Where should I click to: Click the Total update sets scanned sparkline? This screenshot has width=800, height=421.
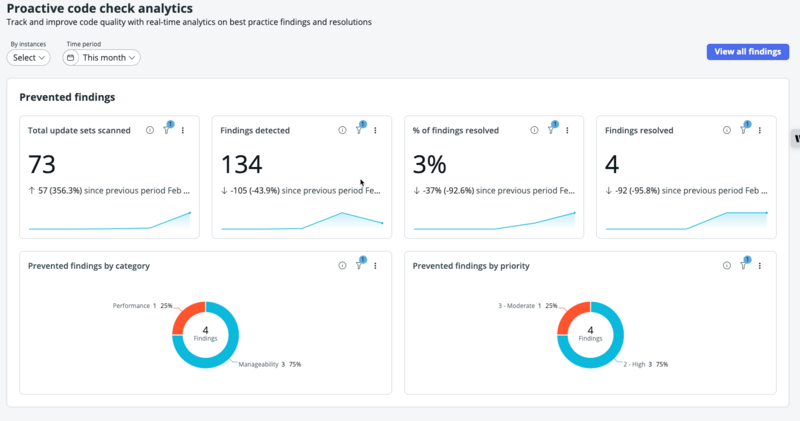pyautogui.click(x=110, y=221)
